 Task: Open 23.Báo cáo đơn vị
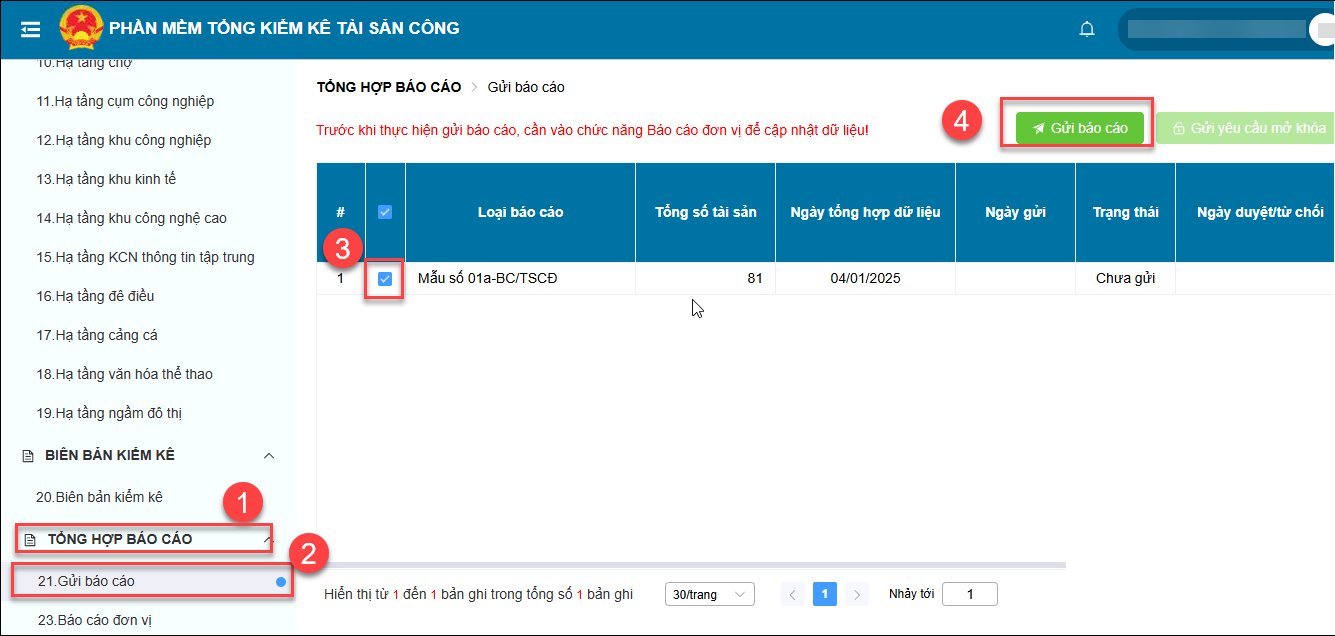point(95,620)
